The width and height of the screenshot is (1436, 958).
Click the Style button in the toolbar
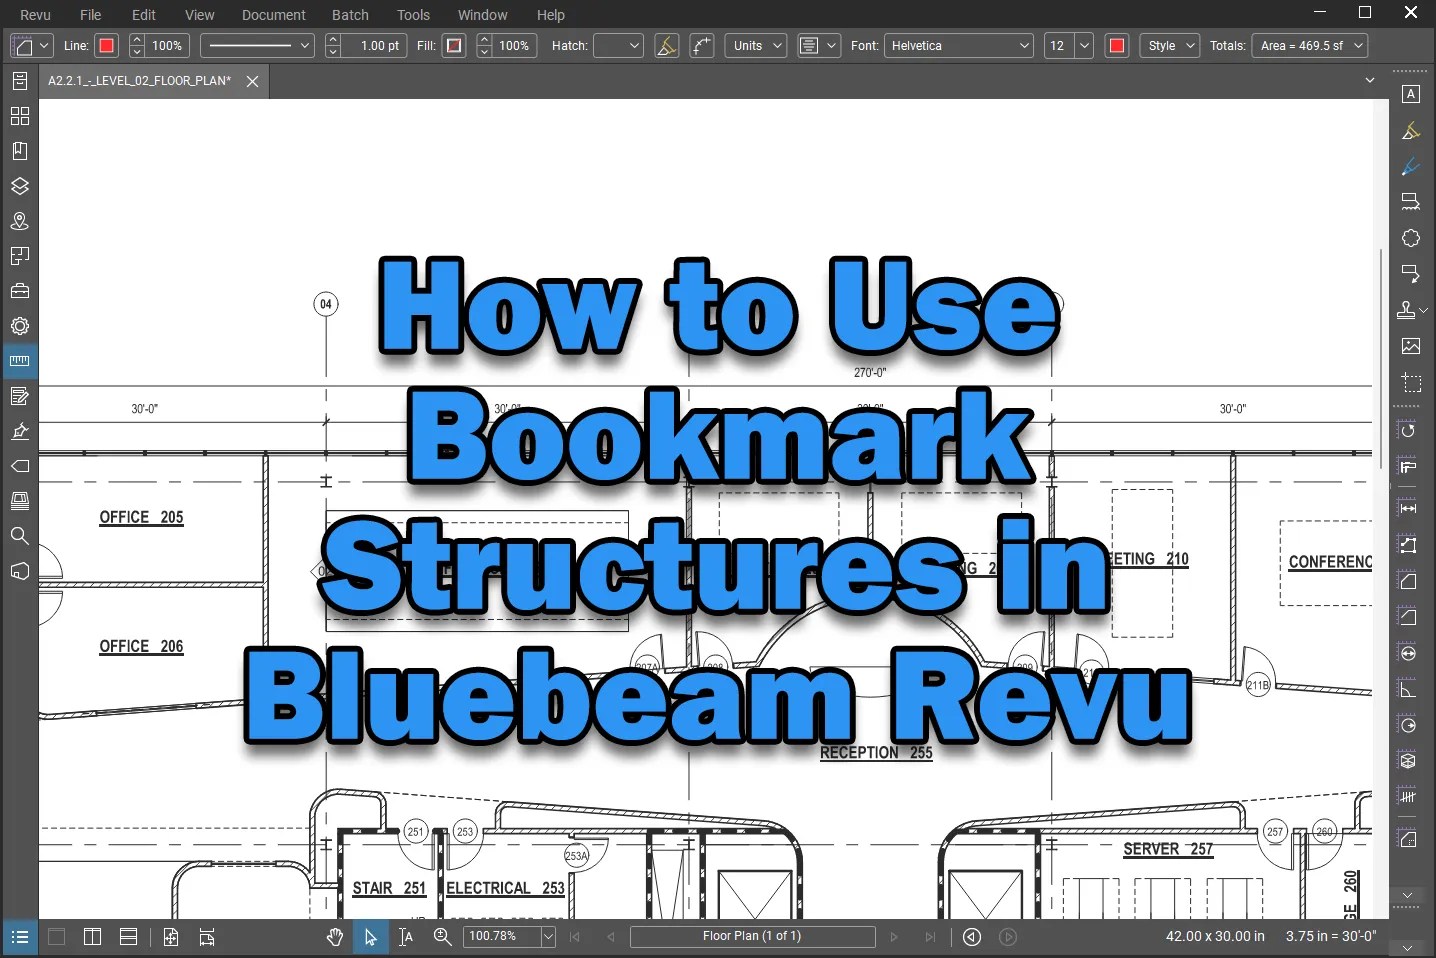1168,45
